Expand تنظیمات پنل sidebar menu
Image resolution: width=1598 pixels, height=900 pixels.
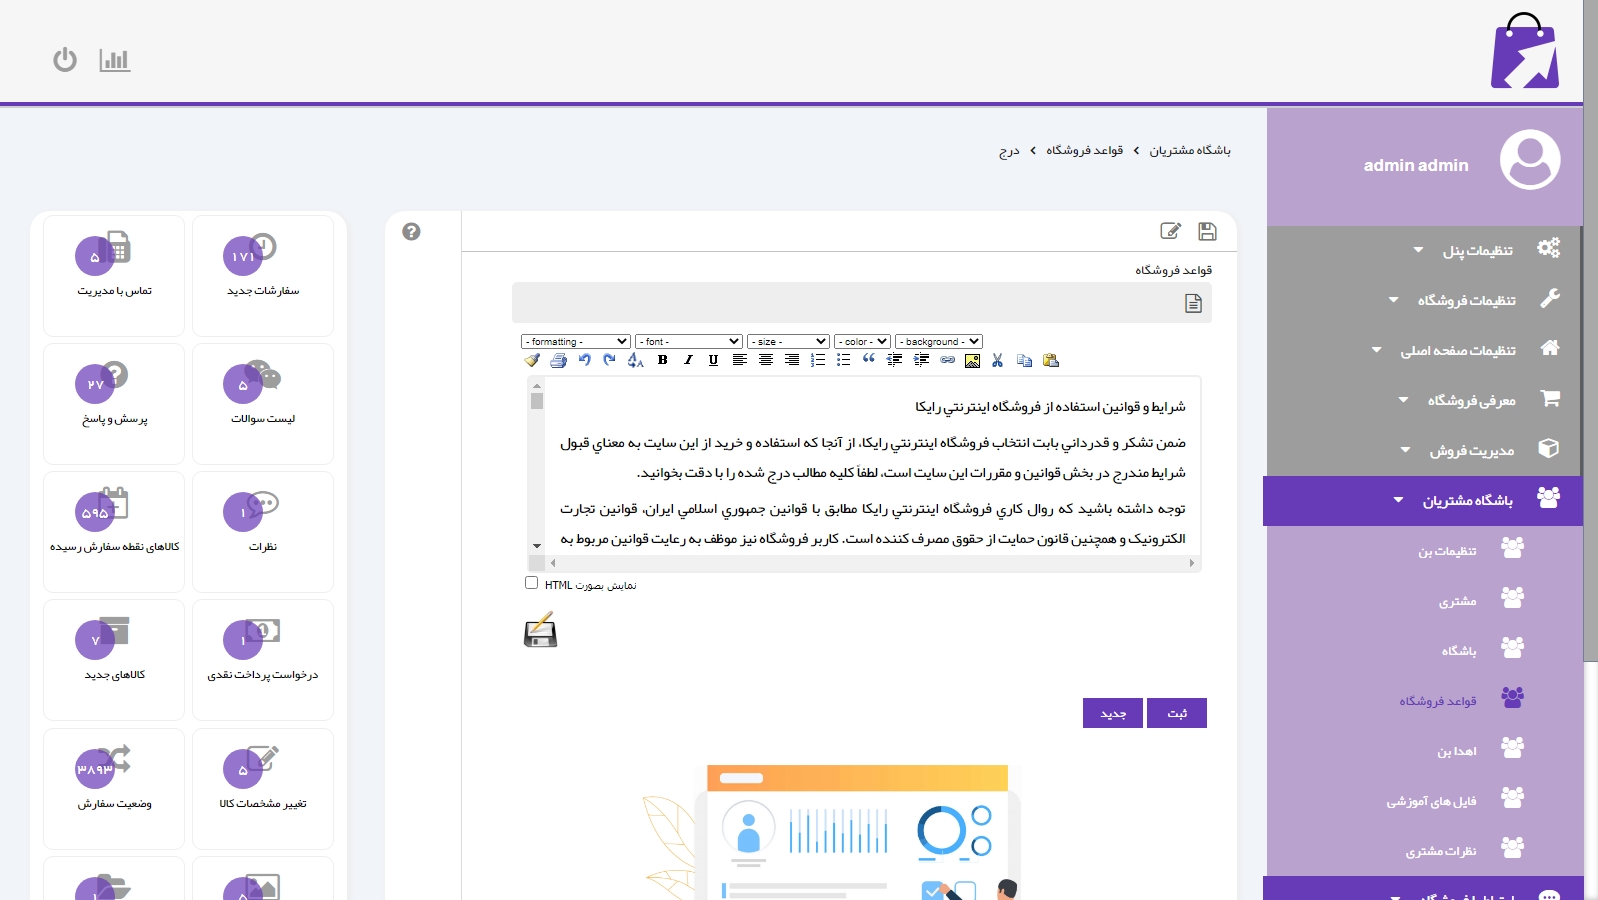tap(1424, 250)
